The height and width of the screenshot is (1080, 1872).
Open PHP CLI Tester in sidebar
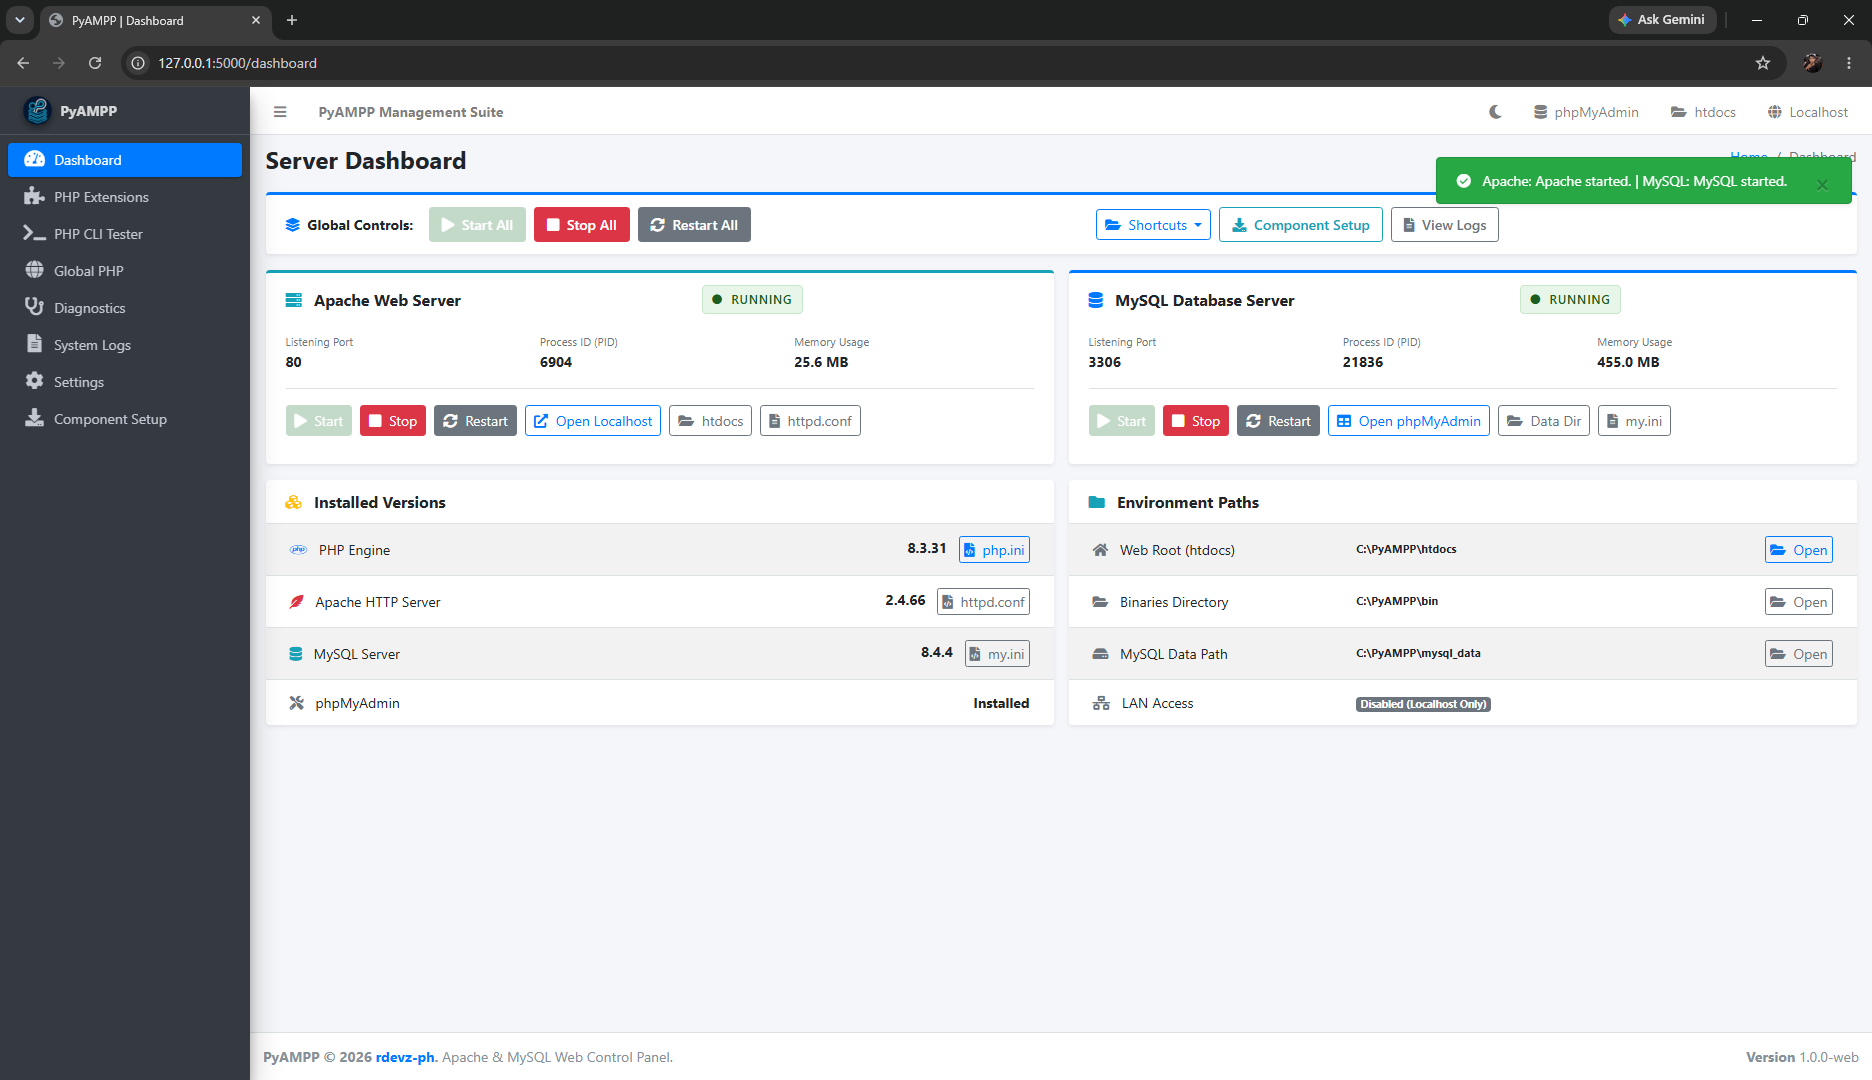point(125,234)
